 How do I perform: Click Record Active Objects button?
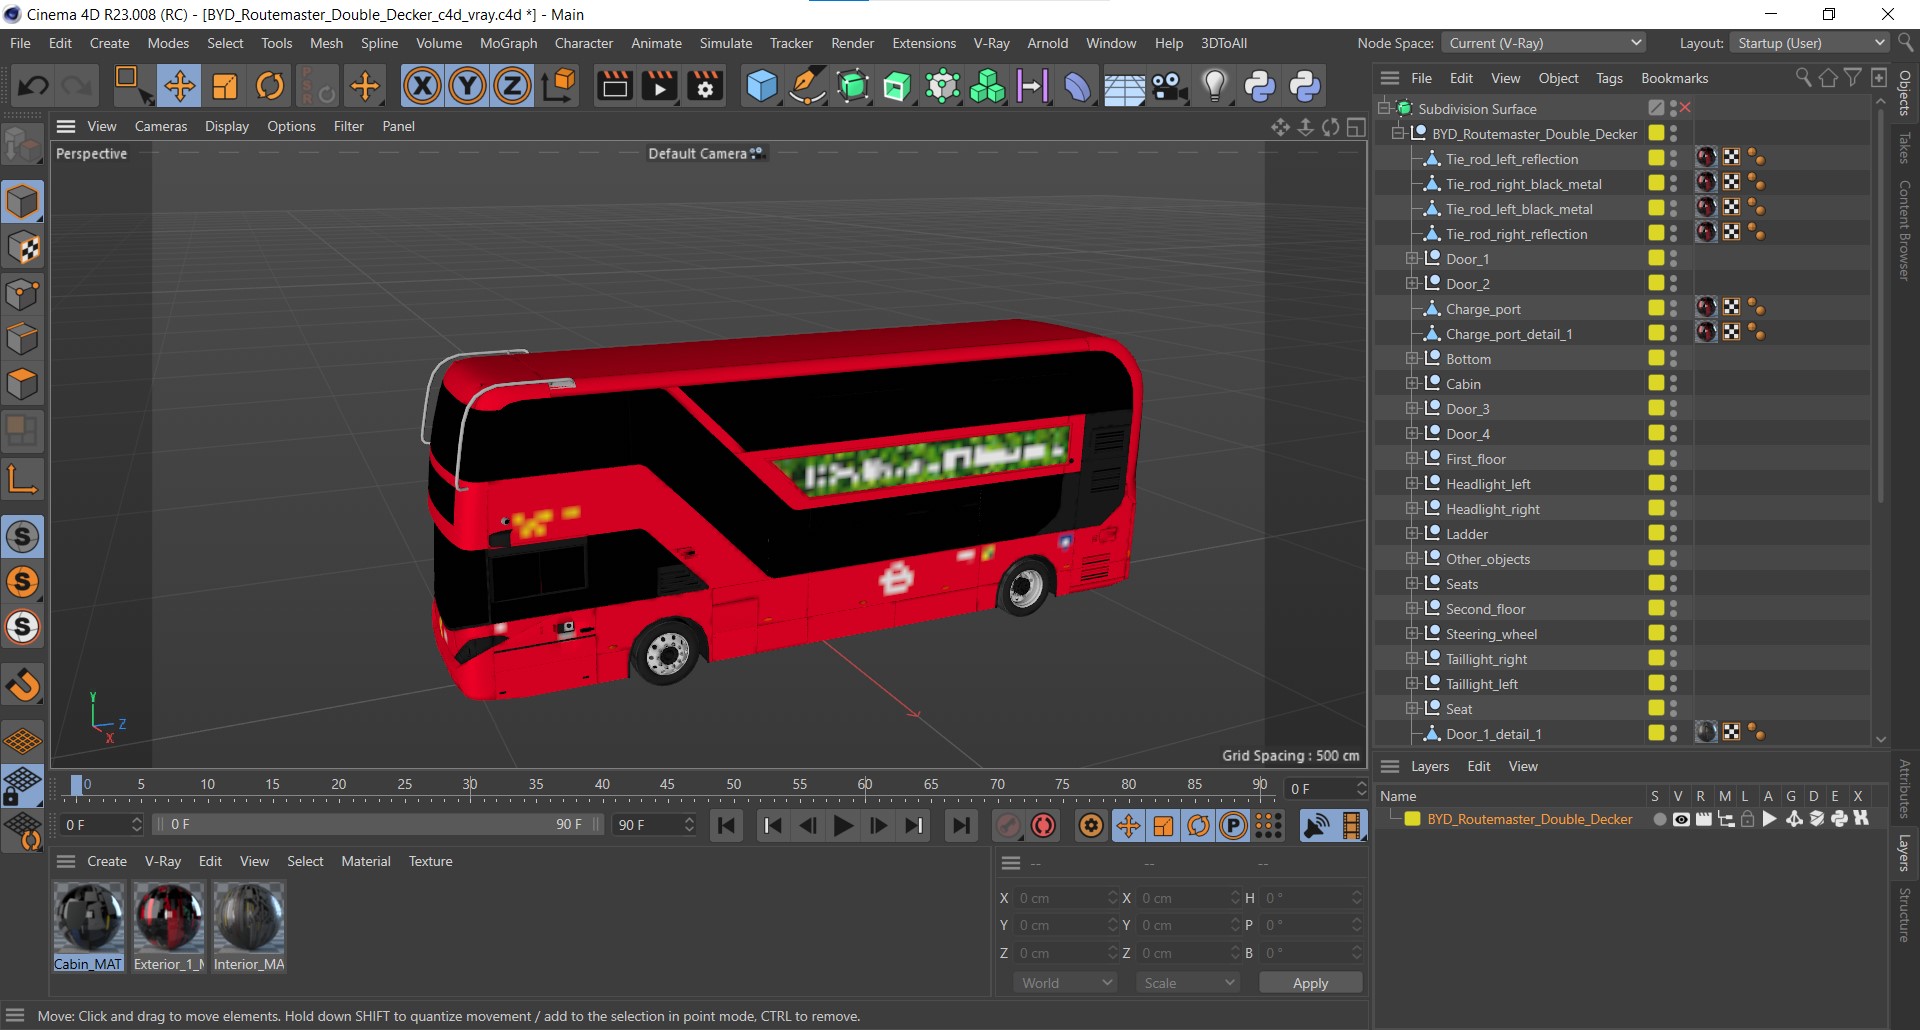(x=1007, y=825)
